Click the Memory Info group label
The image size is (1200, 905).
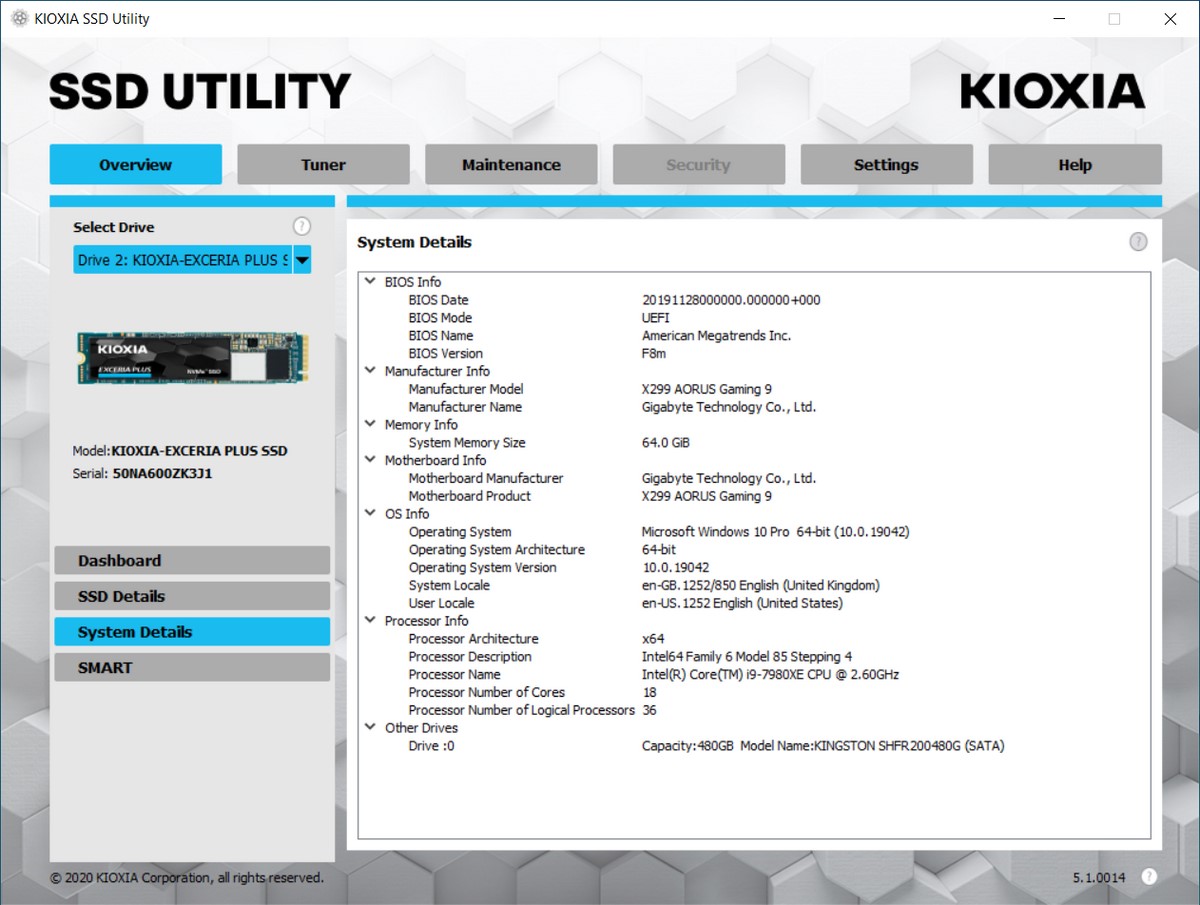[x=421, y=425]
